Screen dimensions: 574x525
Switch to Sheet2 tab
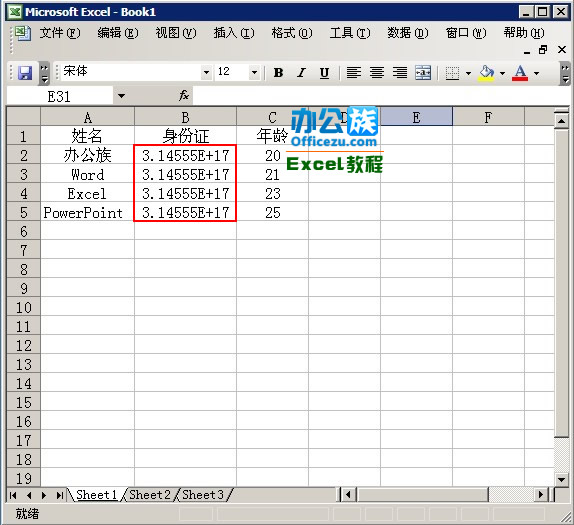[x=150, y=495]
